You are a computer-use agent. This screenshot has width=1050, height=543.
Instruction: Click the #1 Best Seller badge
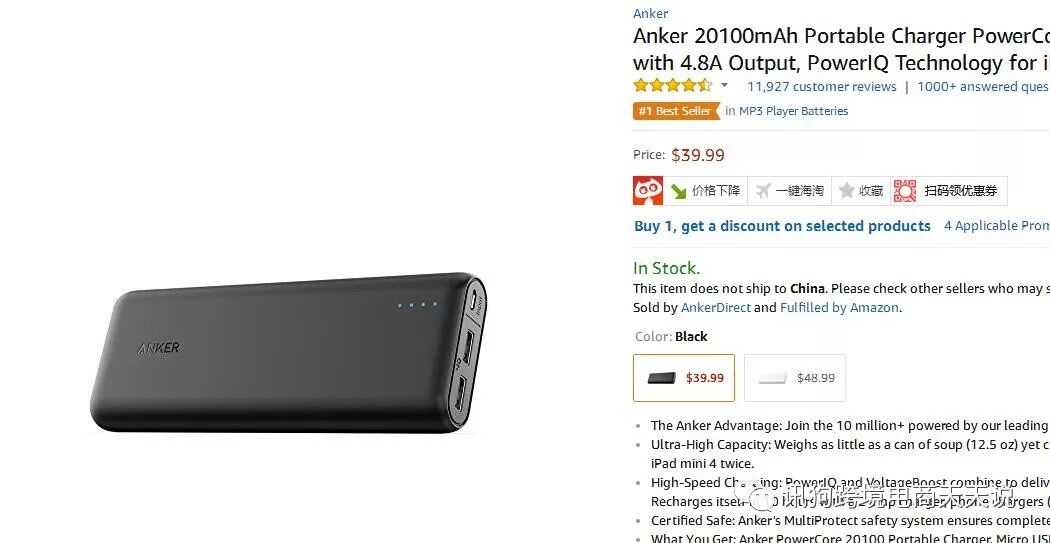(676, 111)
